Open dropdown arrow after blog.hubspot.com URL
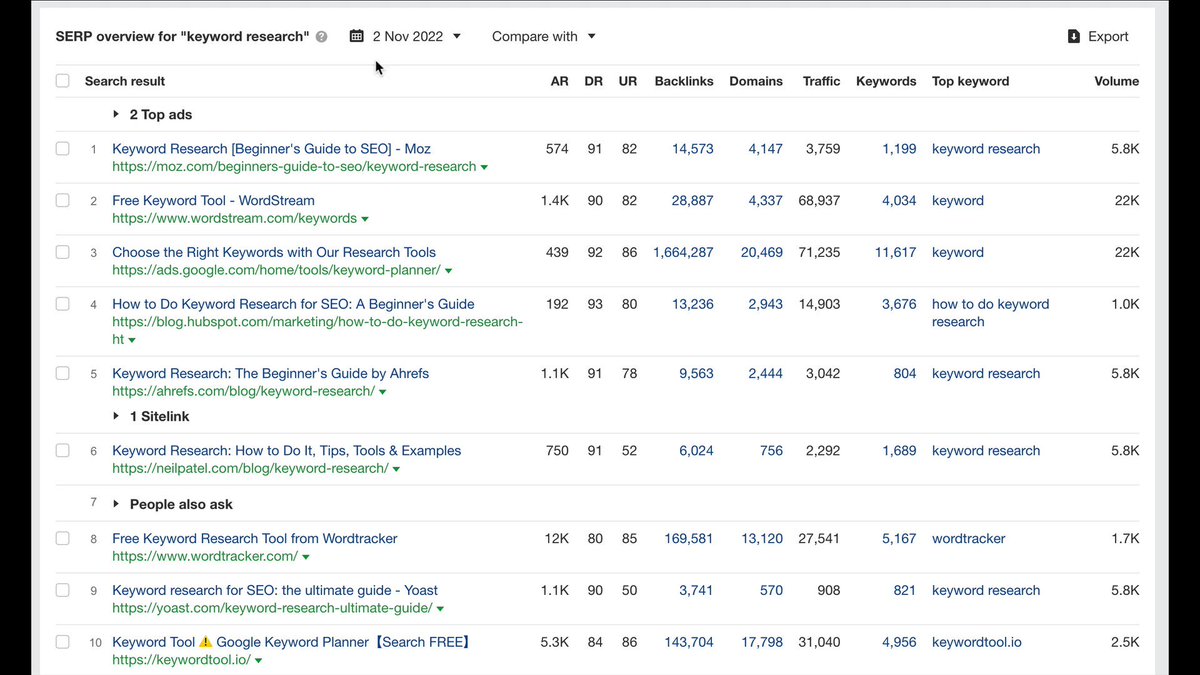 132,341
